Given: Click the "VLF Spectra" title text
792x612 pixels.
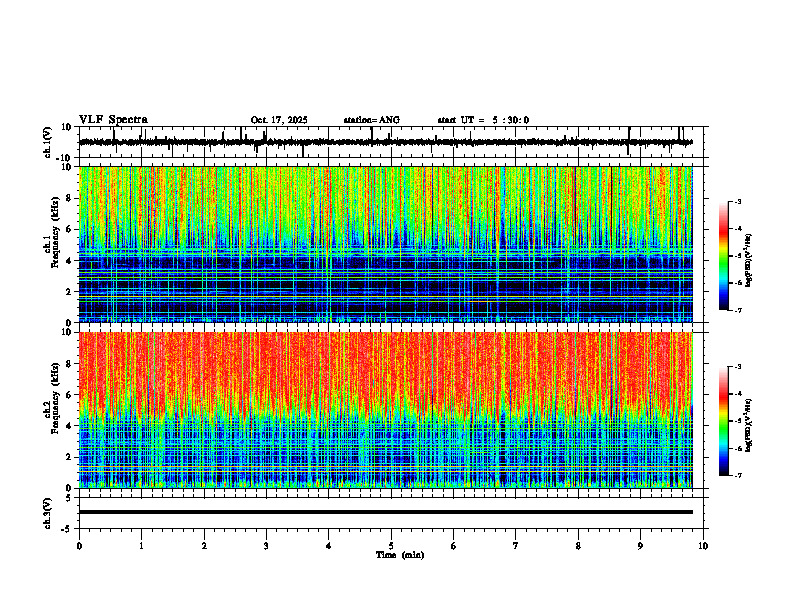Looking at the screenshot, I should point(113,120).
